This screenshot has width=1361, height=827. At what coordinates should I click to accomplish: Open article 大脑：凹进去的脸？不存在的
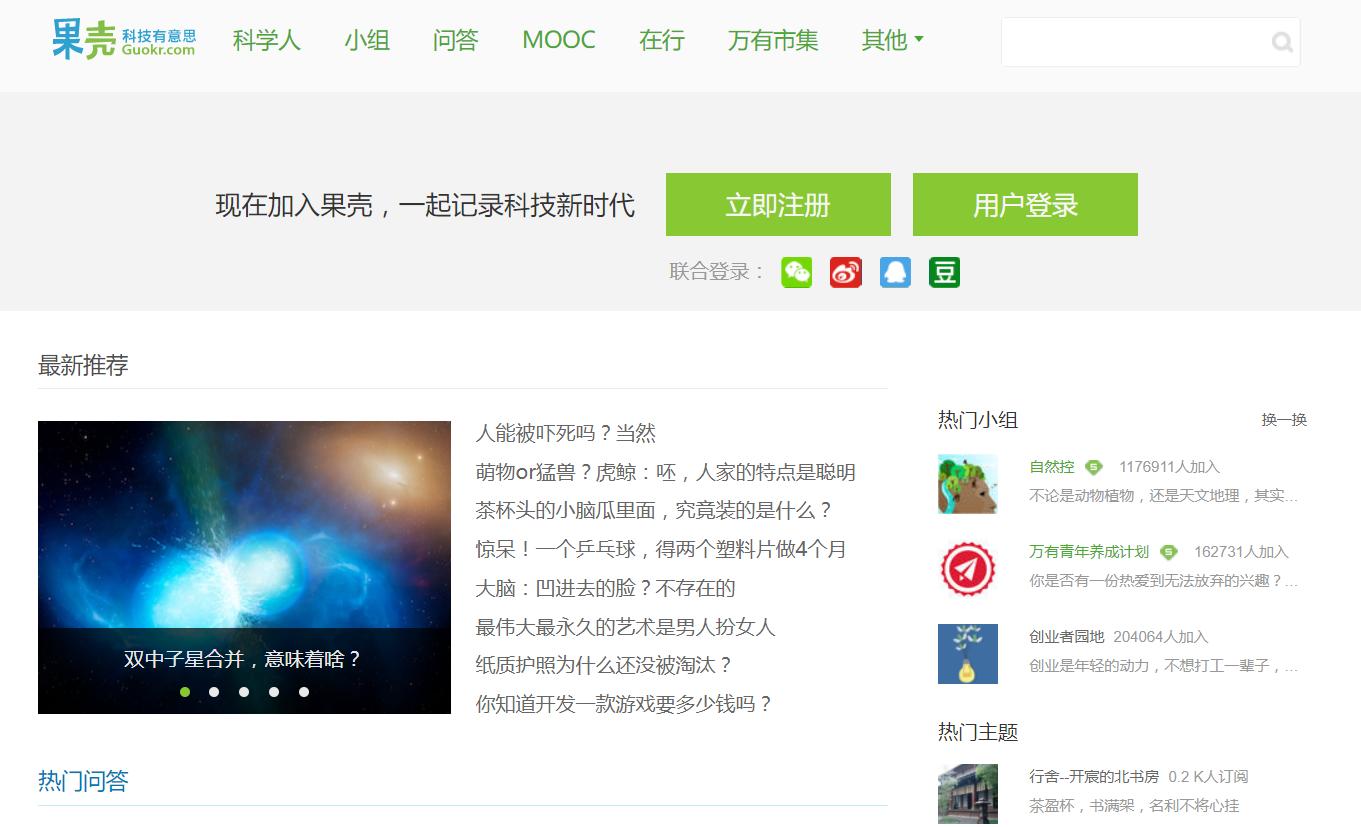pyautogui.click(x=606, y=588)
